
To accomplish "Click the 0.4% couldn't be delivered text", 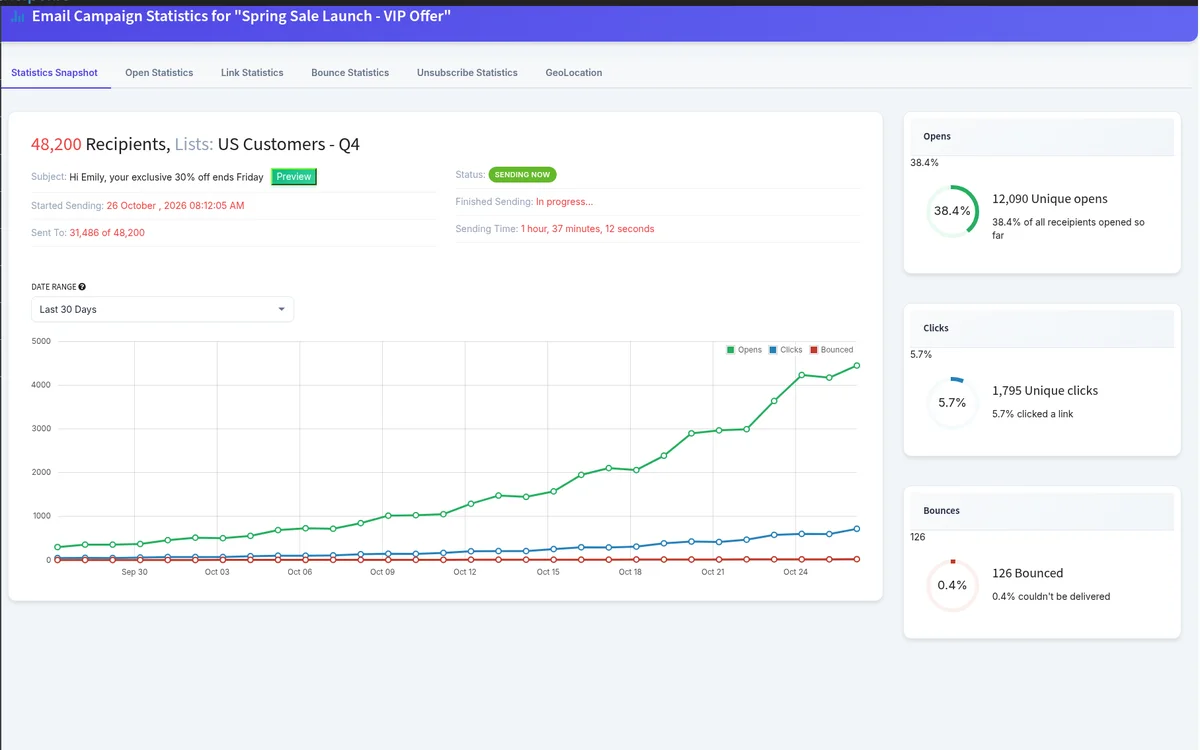I will pos(1051,597).
